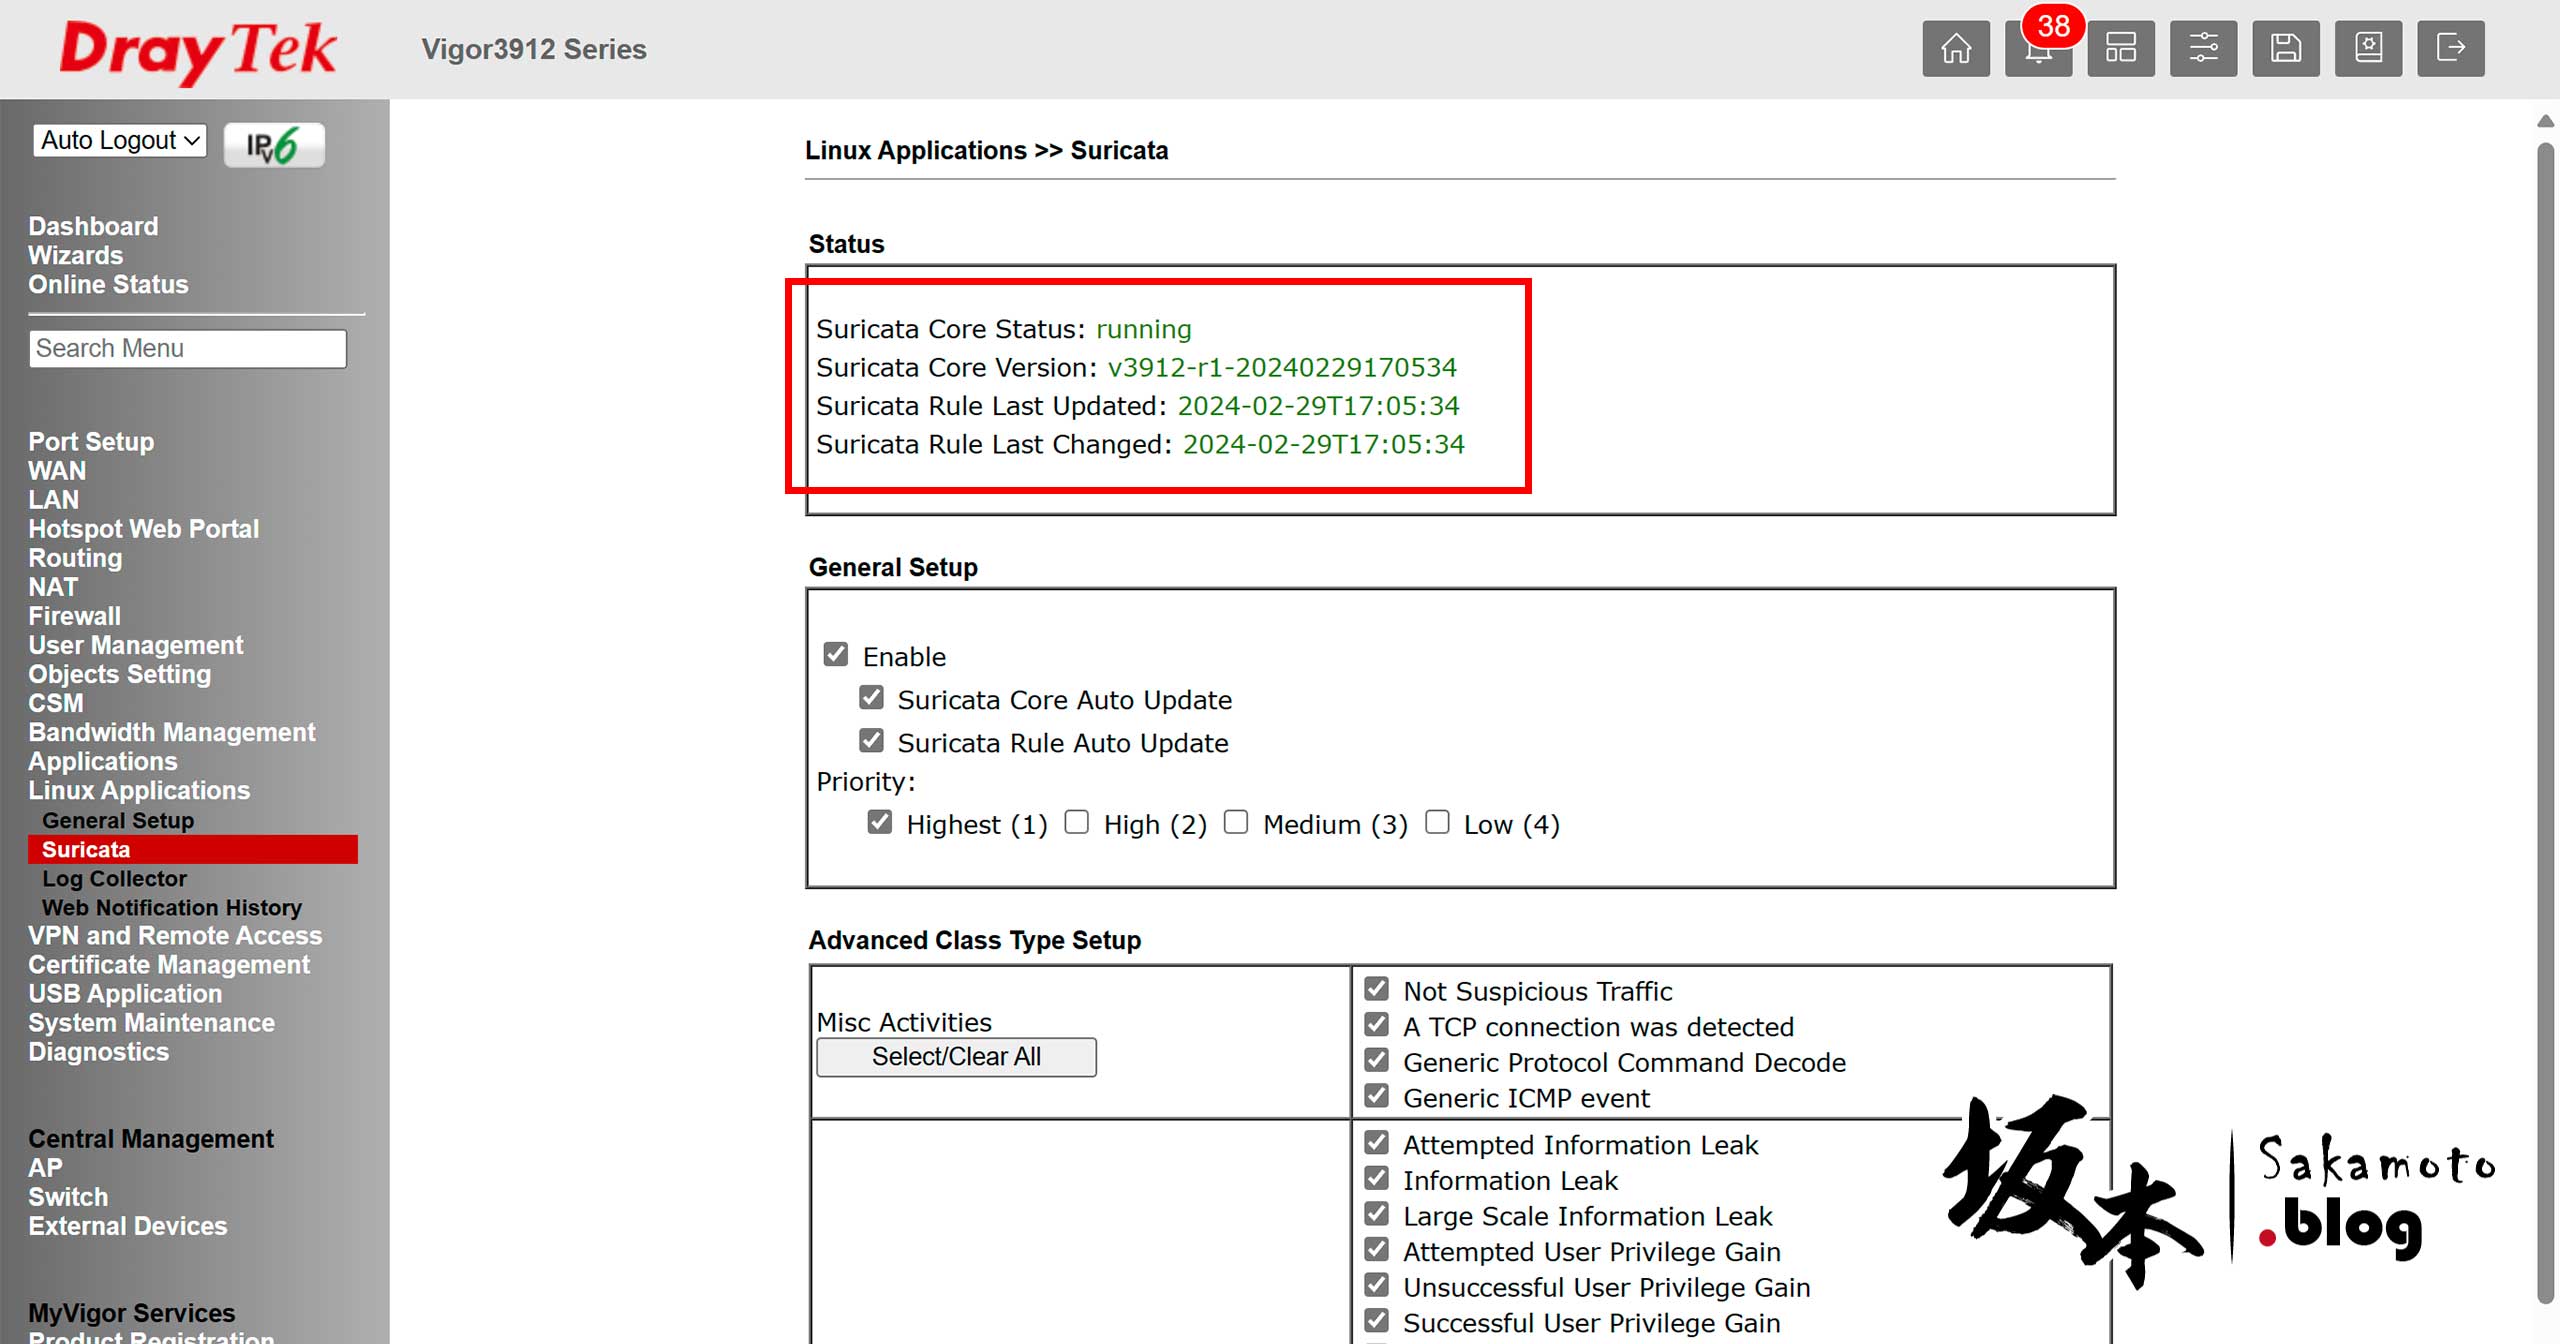This screenshot has width=2560, height=1344.
Task: Open USB Application menu
Action: click(x=125, y=993)
